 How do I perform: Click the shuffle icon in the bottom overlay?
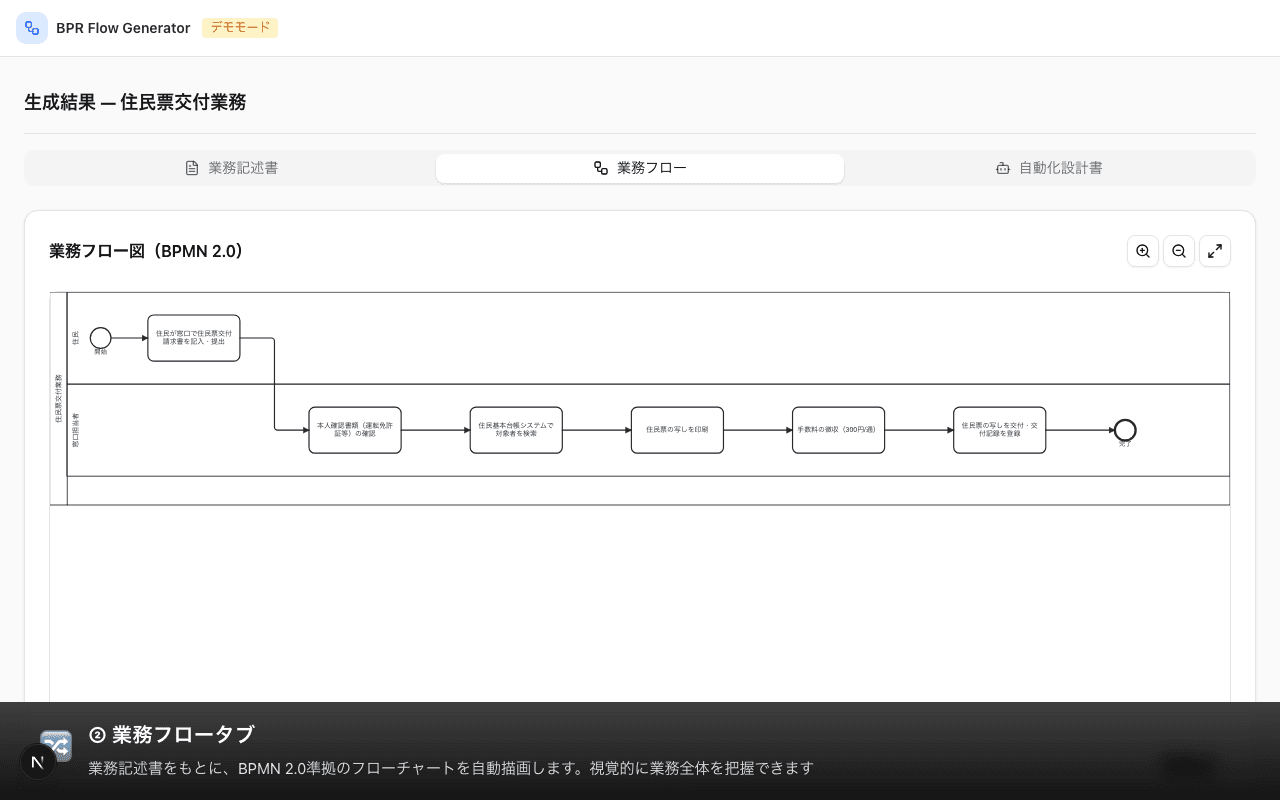pyautogui.click(x=56, y=746)
